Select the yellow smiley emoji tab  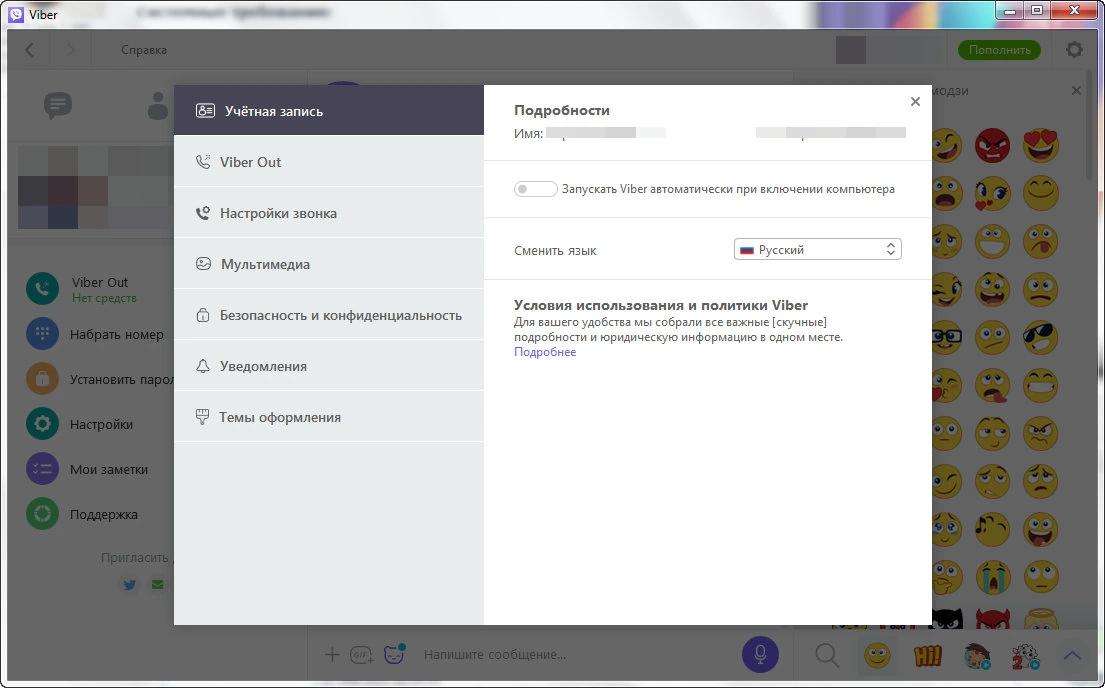pos(877,656)
